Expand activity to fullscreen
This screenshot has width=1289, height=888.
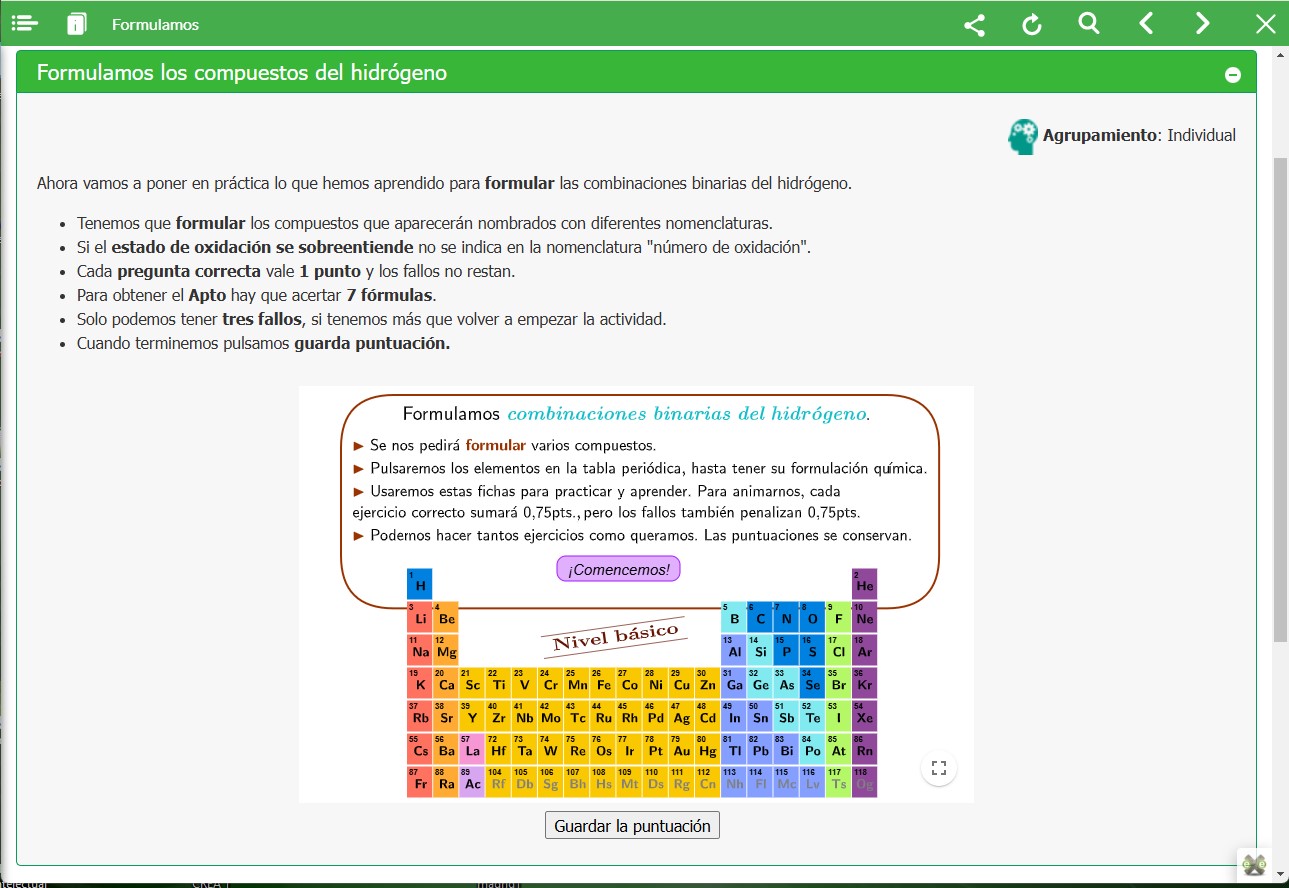938,768
